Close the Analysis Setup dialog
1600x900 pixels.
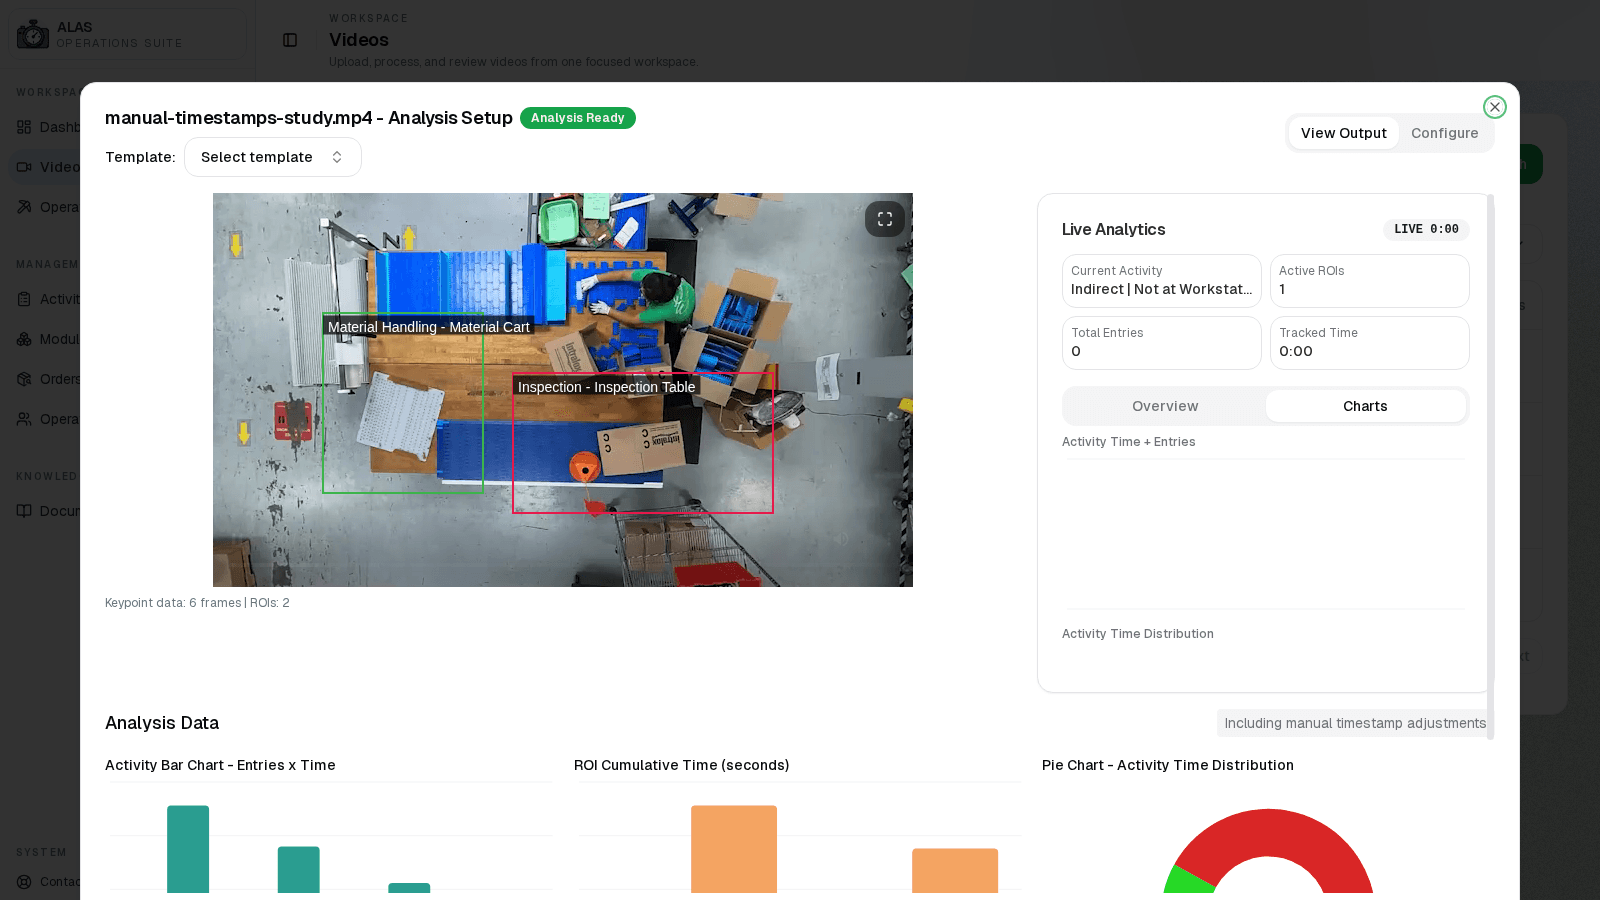click(x=1494, y=107)
